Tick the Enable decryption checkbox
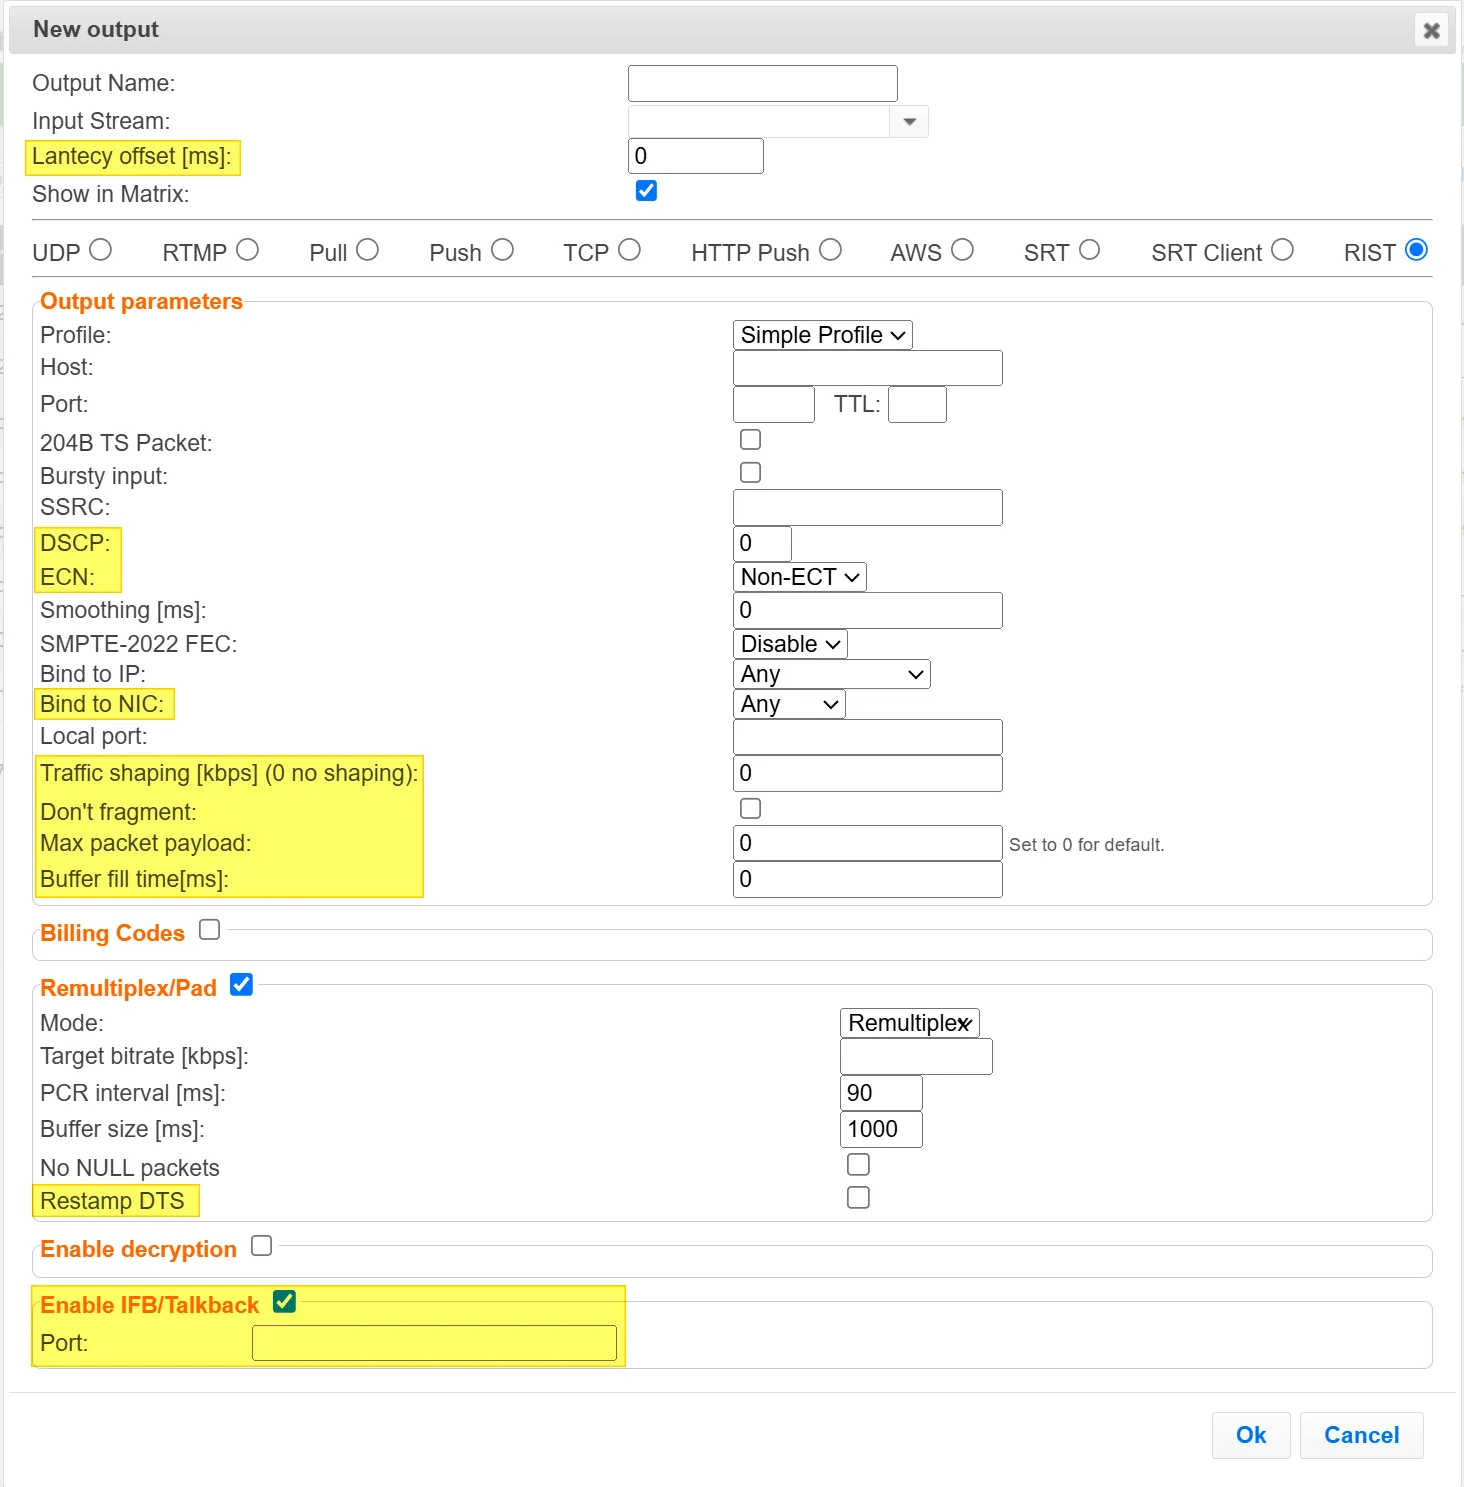The width and height of the screenshot is (1464, 1487). (x=261, y=1246)
